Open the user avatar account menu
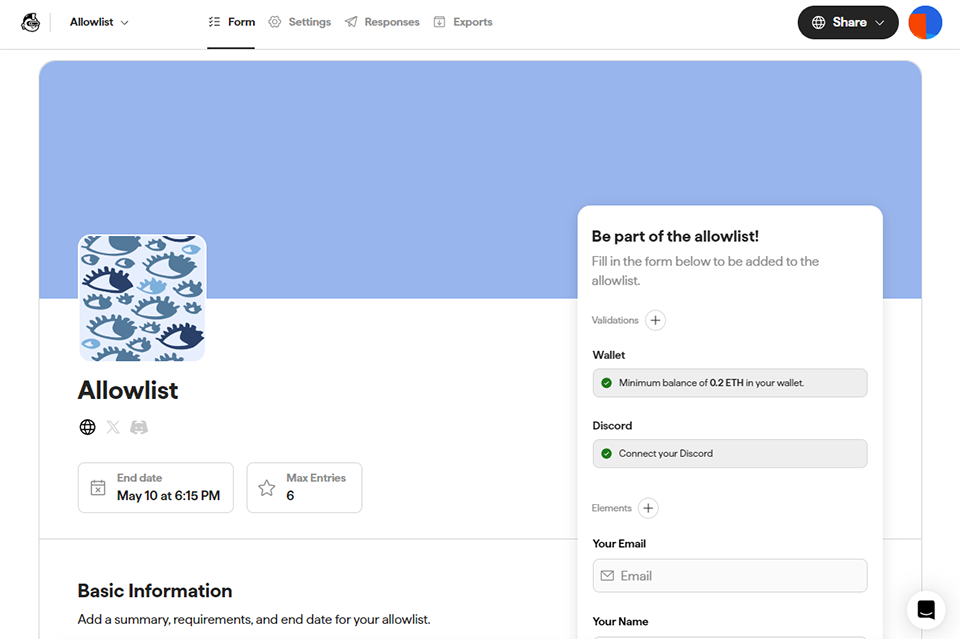The height and width of the screenshot is (639, 960). point(925,22)
